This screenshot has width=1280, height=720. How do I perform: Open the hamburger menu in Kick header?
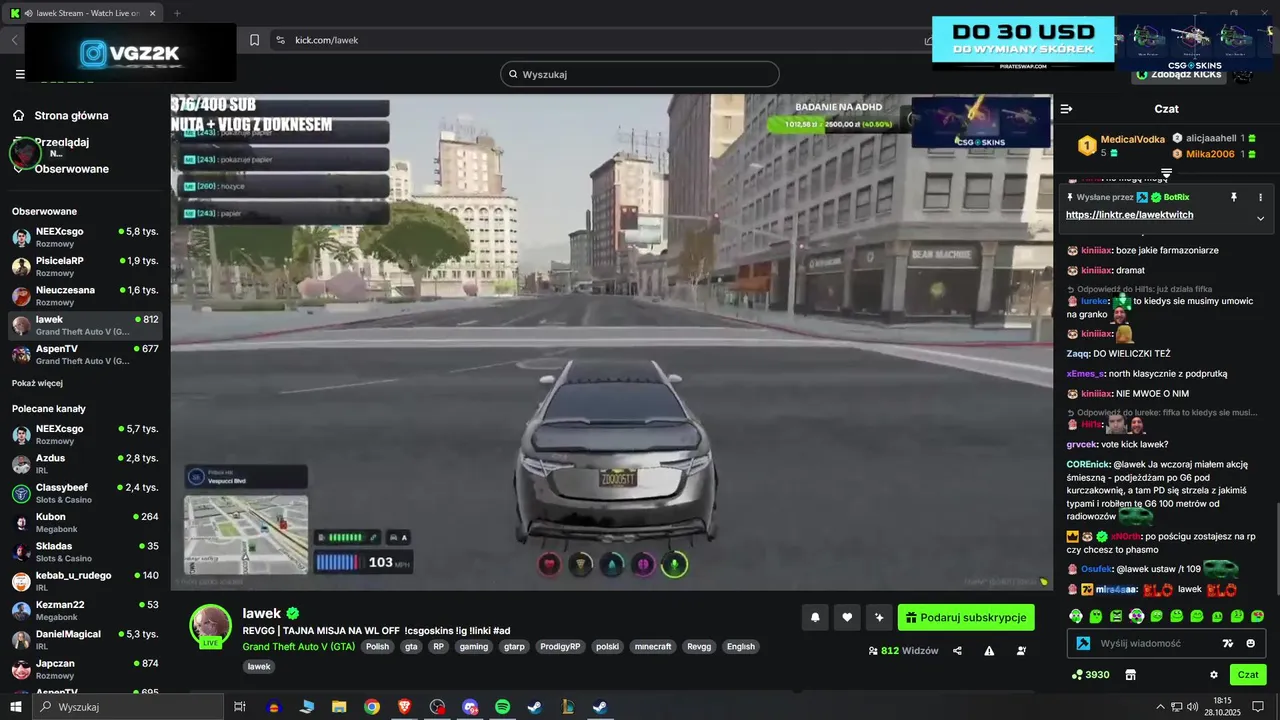[20, 74]
